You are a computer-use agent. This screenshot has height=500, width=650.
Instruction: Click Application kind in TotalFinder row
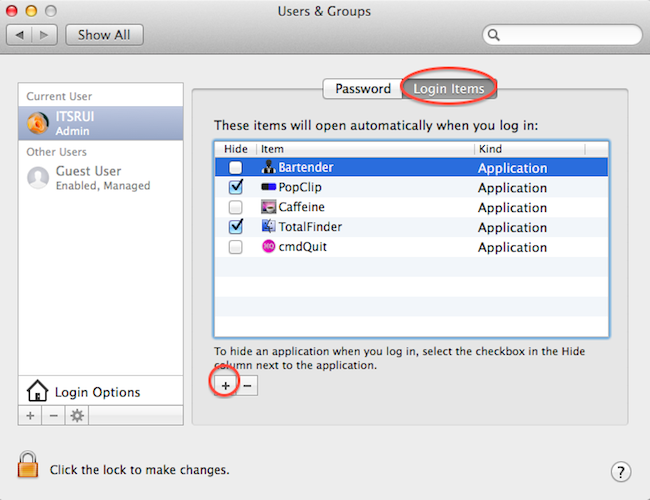[512, 228]
